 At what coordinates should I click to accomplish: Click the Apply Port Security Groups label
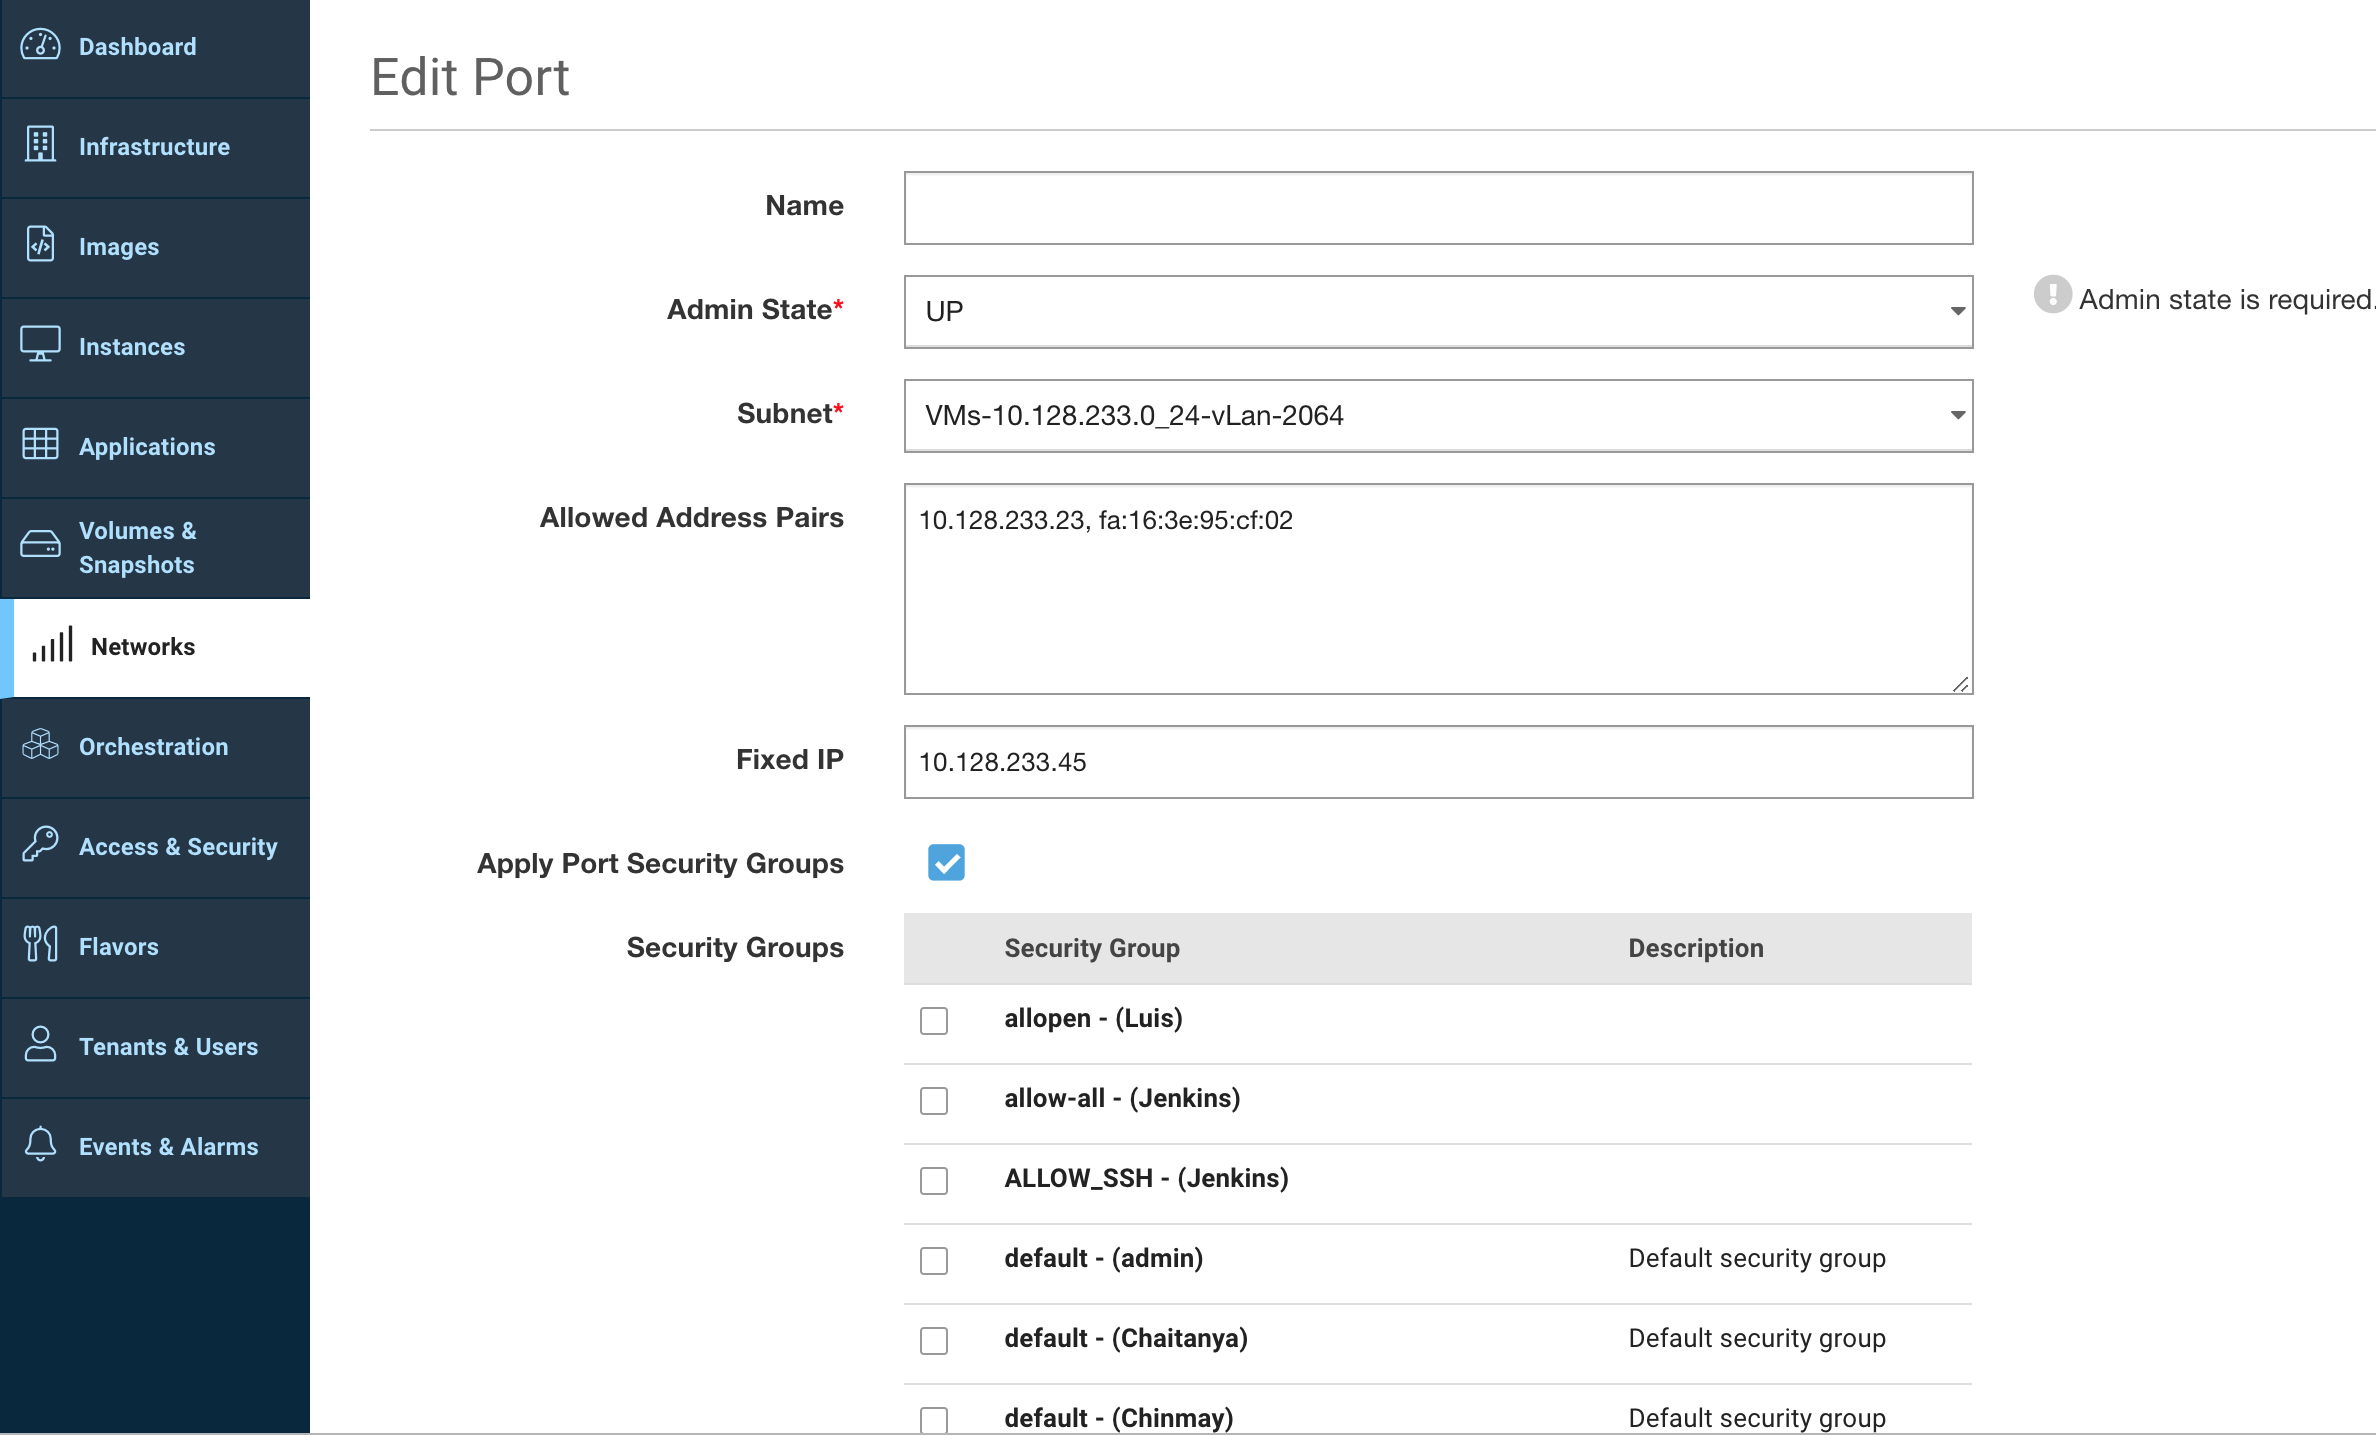660,863
